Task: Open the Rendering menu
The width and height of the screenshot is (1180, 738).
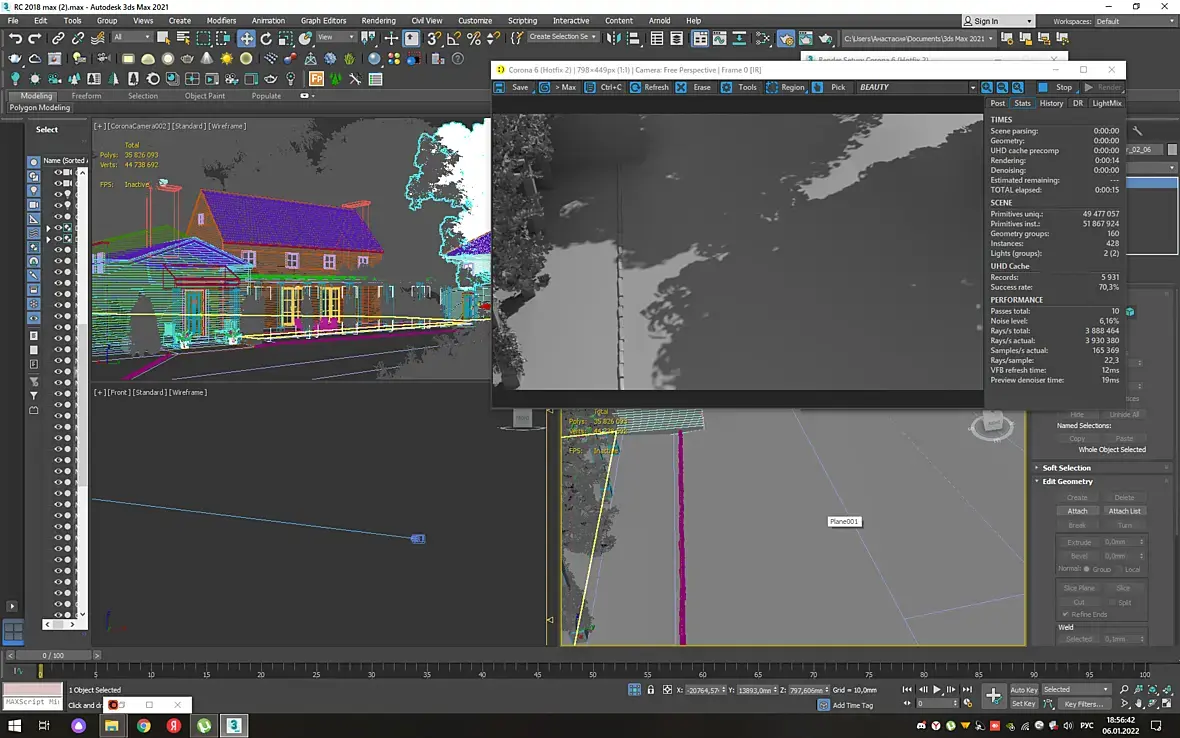Action: pyautogui.click(x=378, y=20)
